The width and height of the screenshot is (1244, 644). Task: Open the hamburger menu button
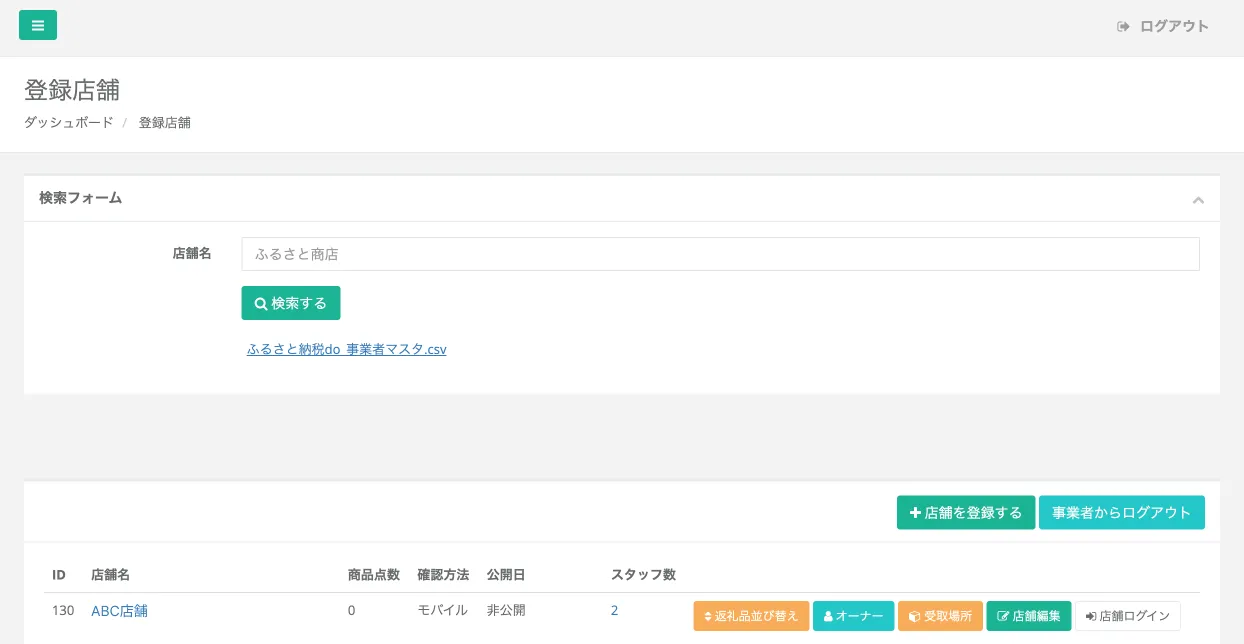pyautogui.click(x=38, y=25)
